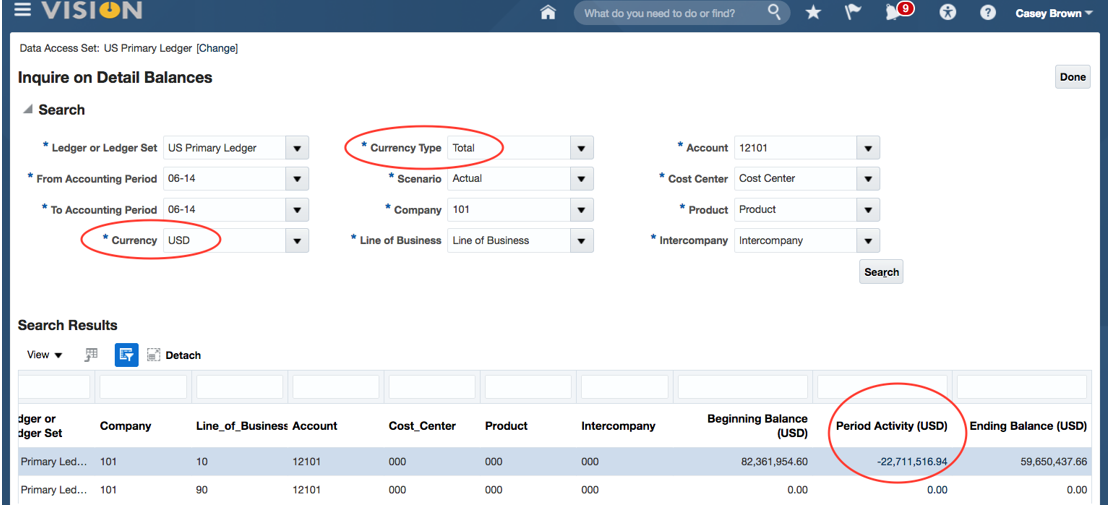
Task: Expand the Currency Type dropdown
Action: [x=580, y=148]
